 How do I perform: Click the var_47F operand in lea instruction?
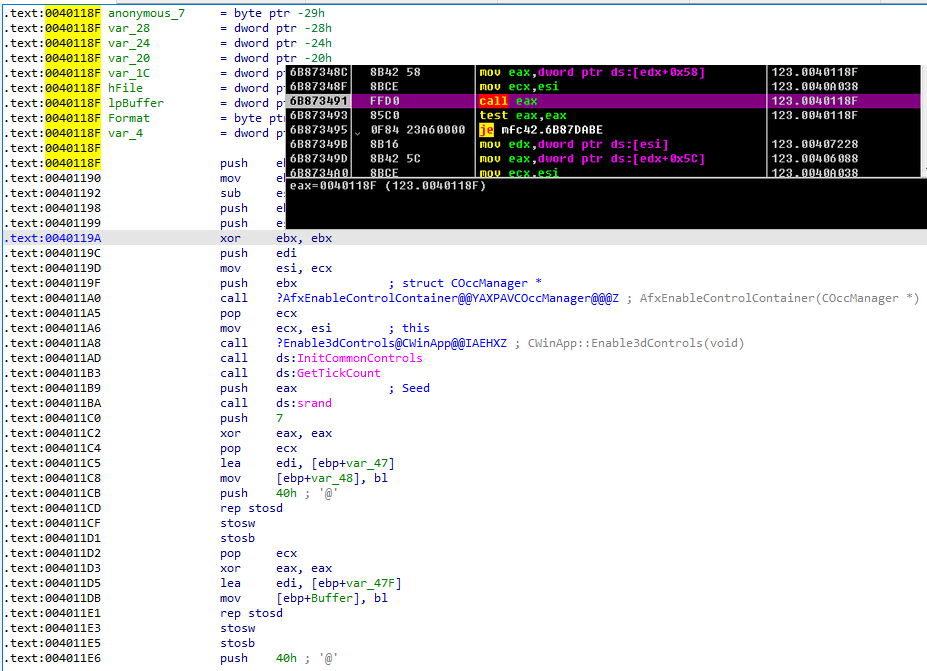(x=370, y=584)
